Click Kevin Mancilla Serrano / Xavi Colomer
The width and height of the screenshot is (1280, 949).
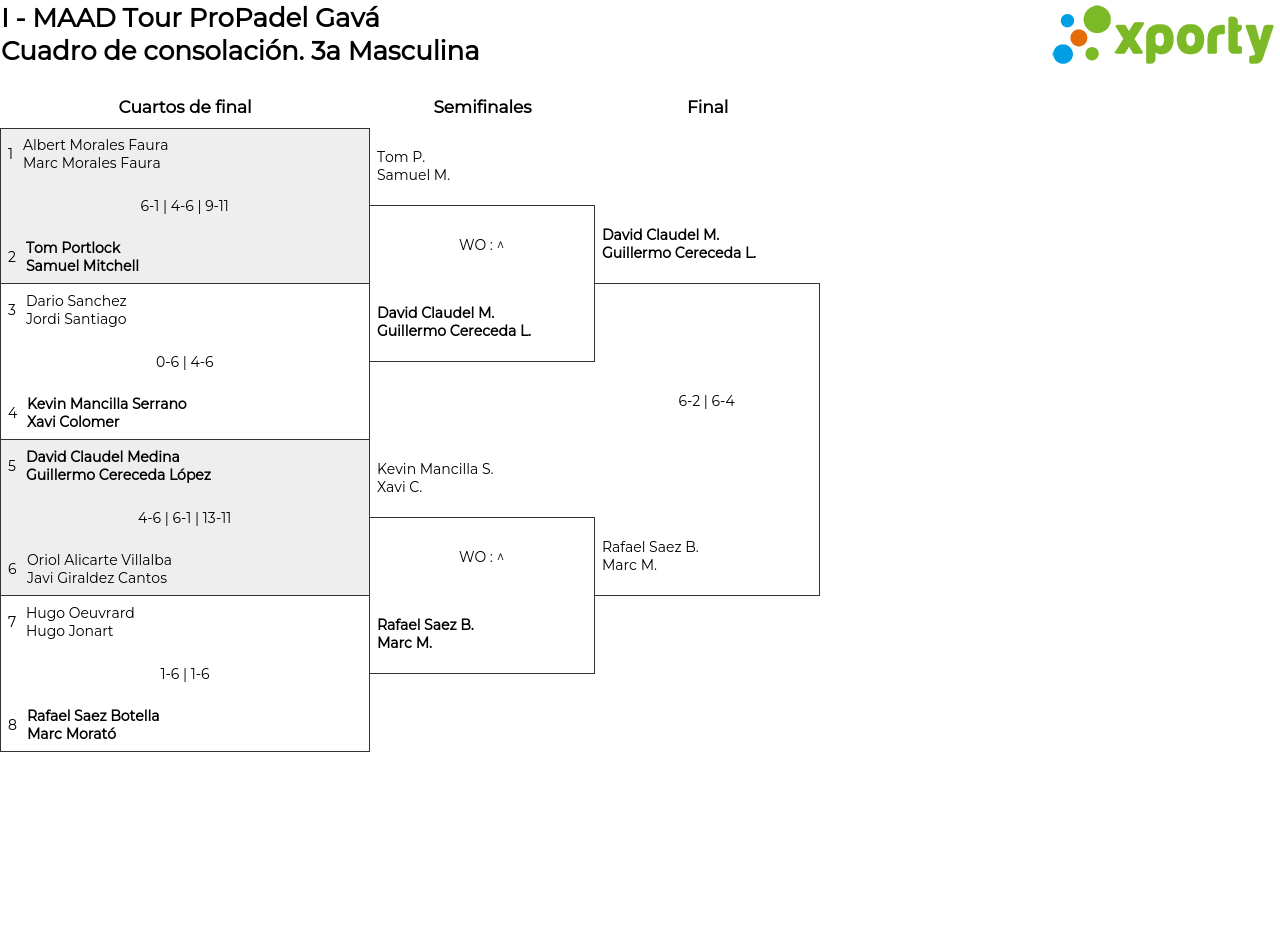click(106, 413)
